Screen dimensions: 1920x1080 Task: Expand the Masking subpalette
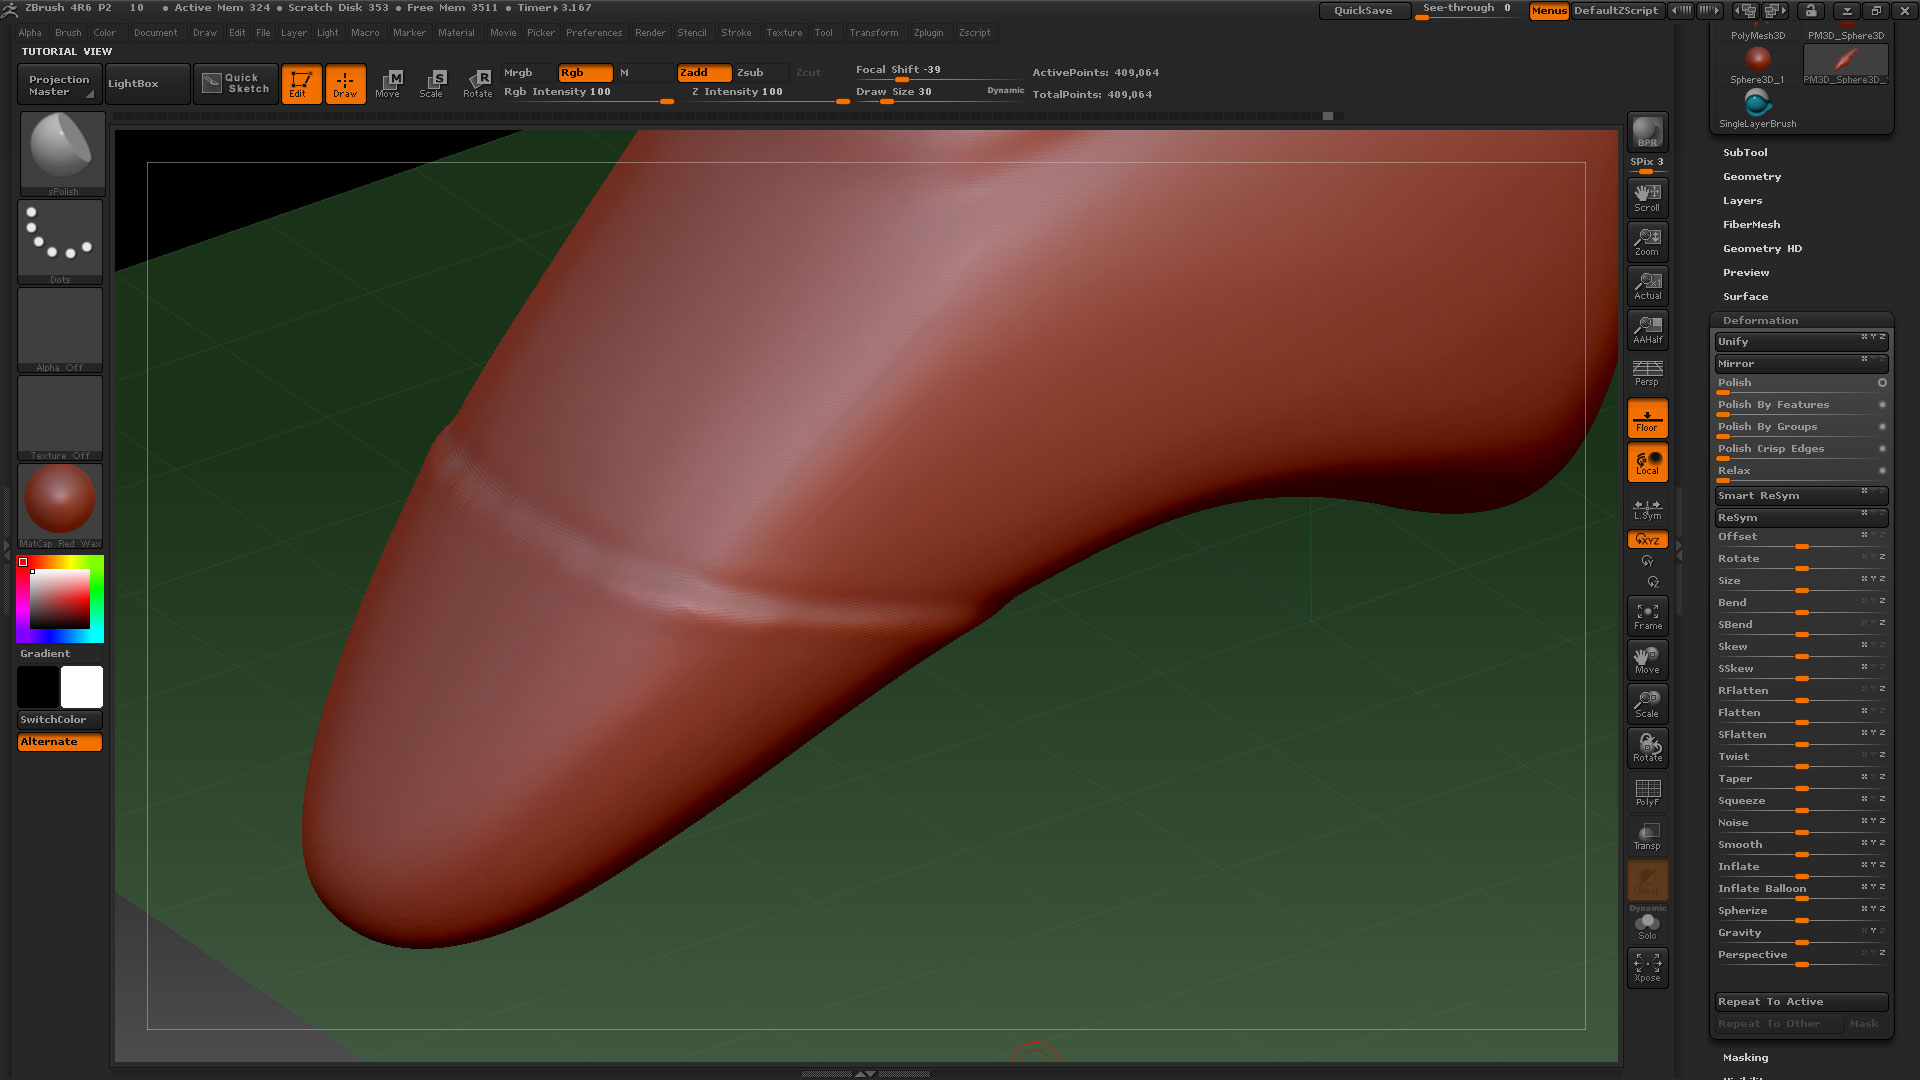click(x=1745, y=1058)
